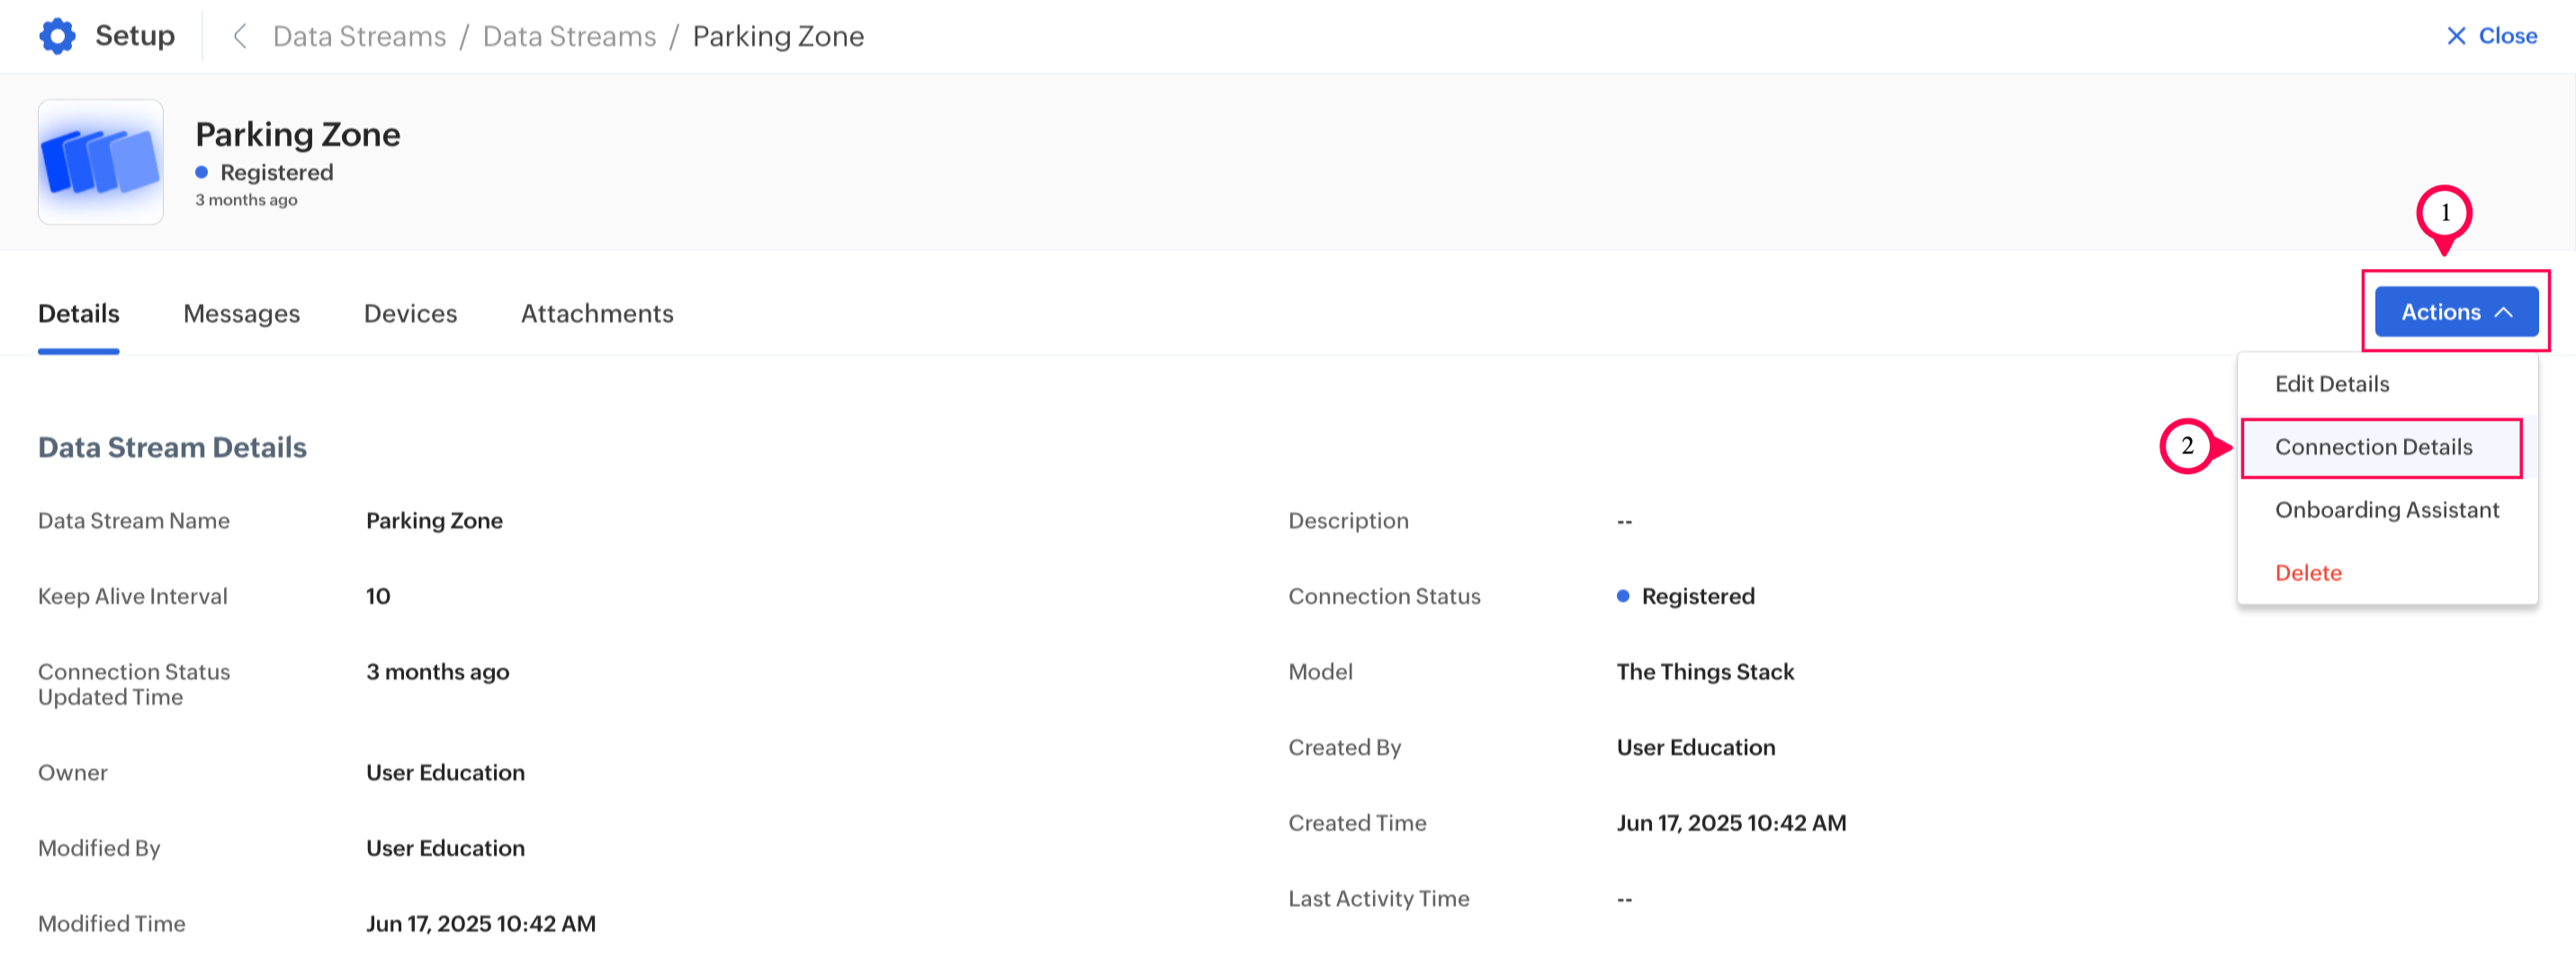
Task: Click the first Data Streams breadcrumb
Action: click(x=359, y=36)
